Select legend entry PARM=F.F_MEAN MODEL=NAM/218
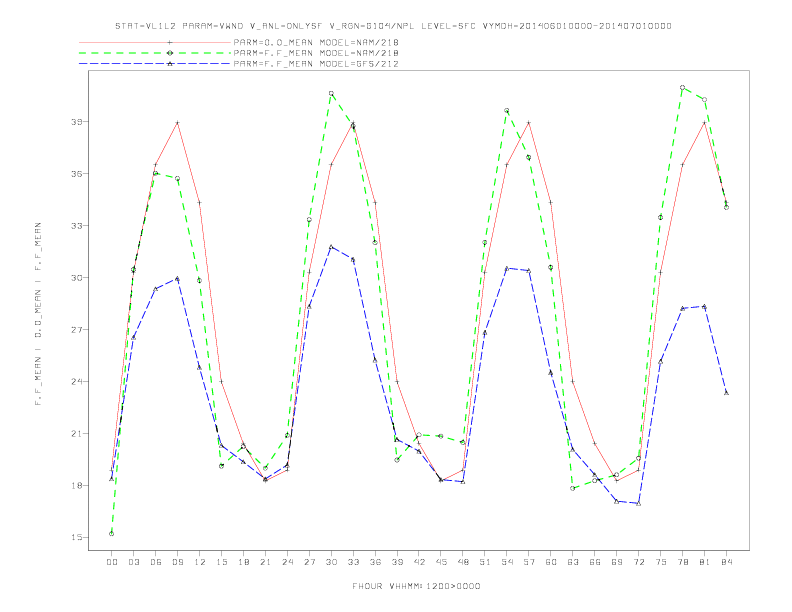Image resolution: width=792 pixels, height=612 pixels. click(x=316, y=53)
